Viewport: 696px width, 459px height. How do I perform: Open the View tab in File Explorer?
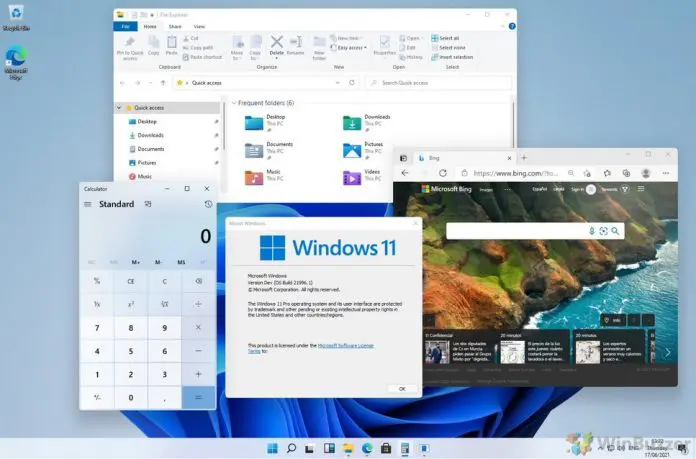coord(200,26)
